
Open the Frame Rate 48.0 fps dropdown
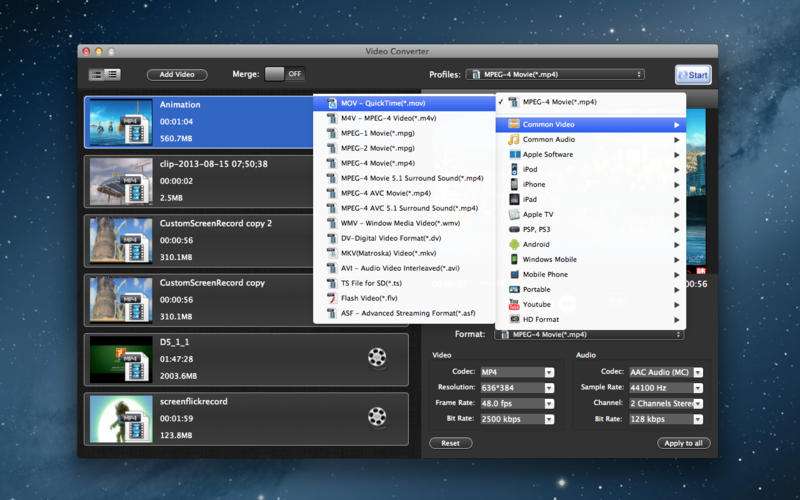517,404
